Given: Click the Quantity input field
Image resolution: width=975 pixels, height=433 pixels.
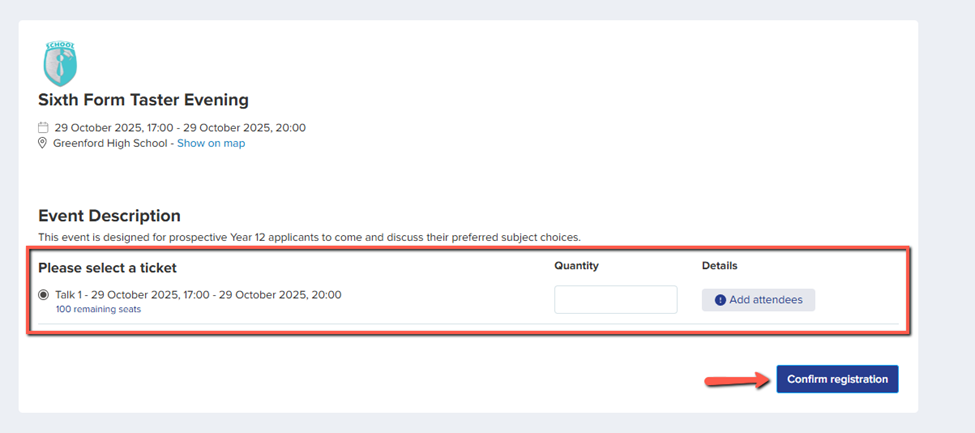Looking at the screenshot, I should tap(615, 300).
